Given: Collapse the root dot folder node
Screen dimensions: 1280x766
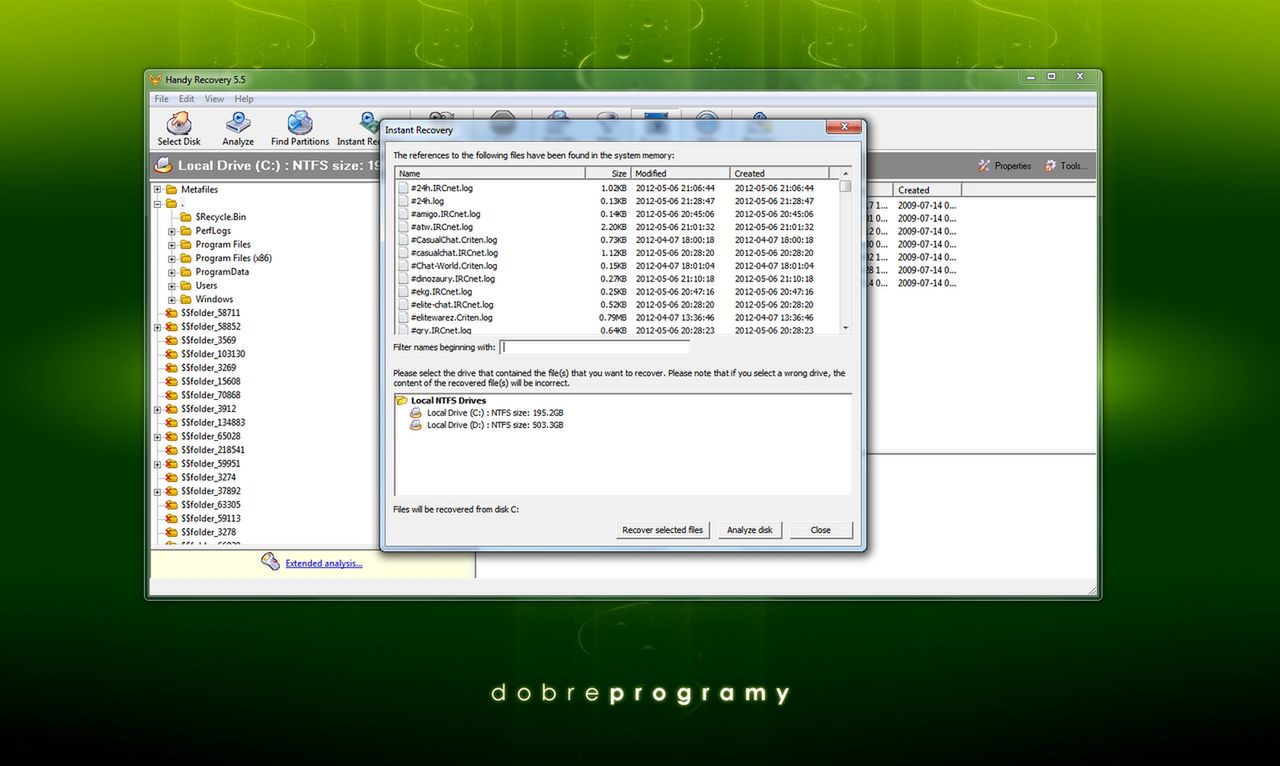Looking at the screenshot, I should 157,204.
